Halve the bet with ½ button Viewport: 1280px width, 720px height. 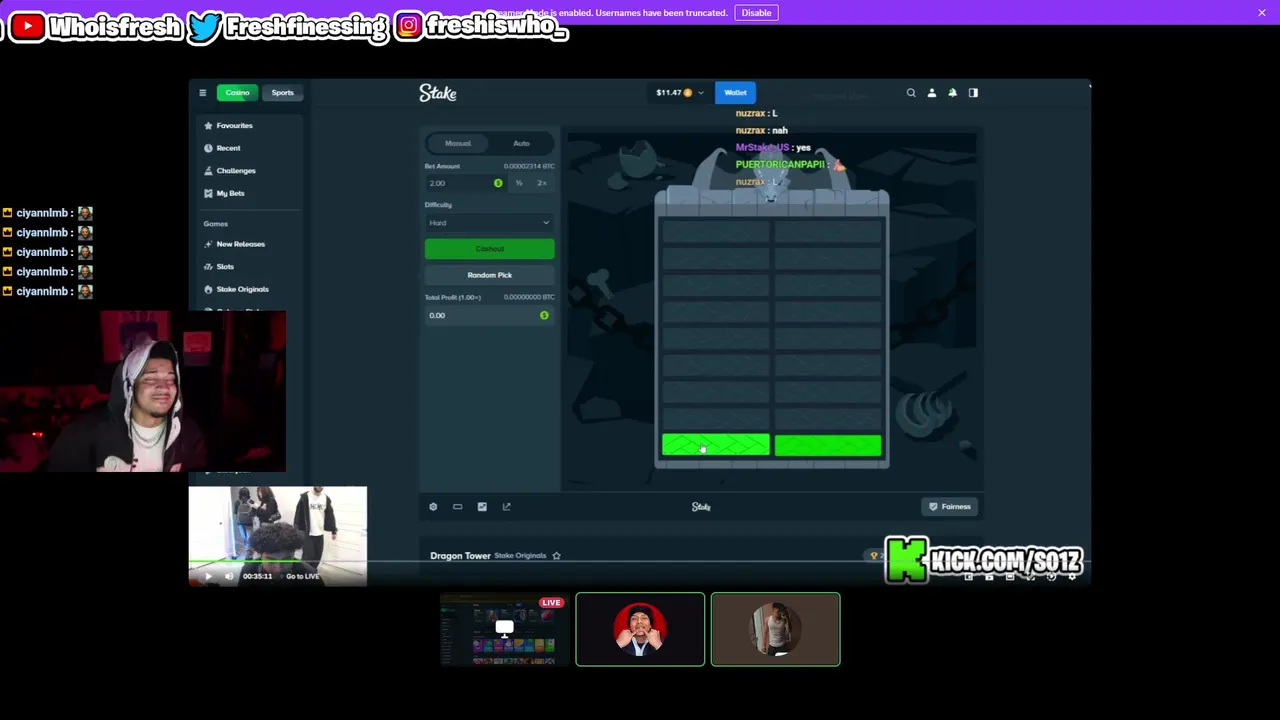(x=519, y=183)
